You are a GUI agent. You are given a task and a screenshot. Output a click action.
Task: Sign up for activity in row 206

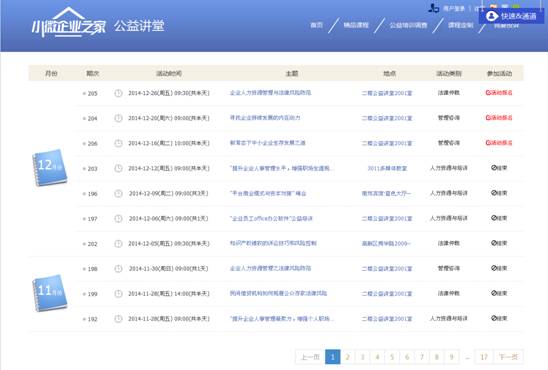click(x=499, y=143)
